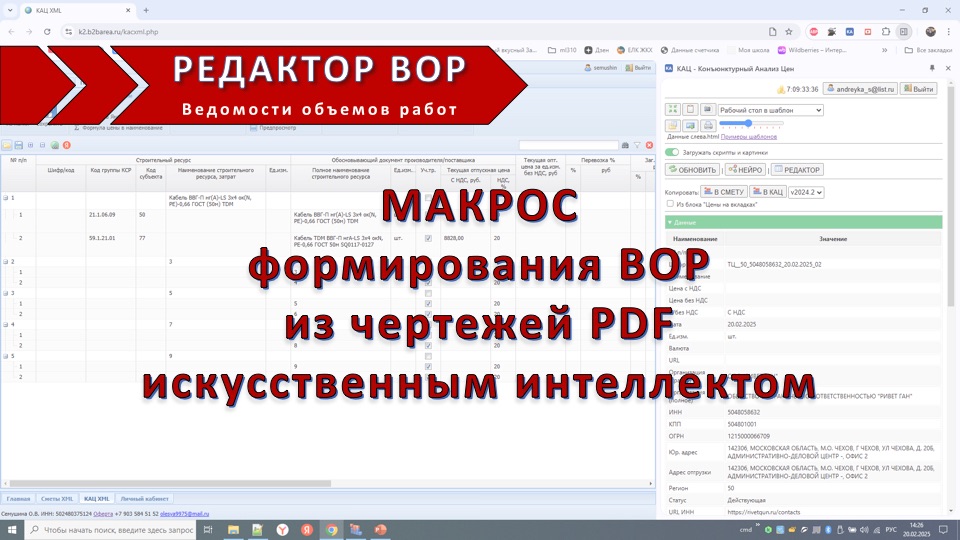The height and width of the screenshot is (540, 960).
Task: Collapse tree group 2 in the table
Action: click(x=6, y=261)
